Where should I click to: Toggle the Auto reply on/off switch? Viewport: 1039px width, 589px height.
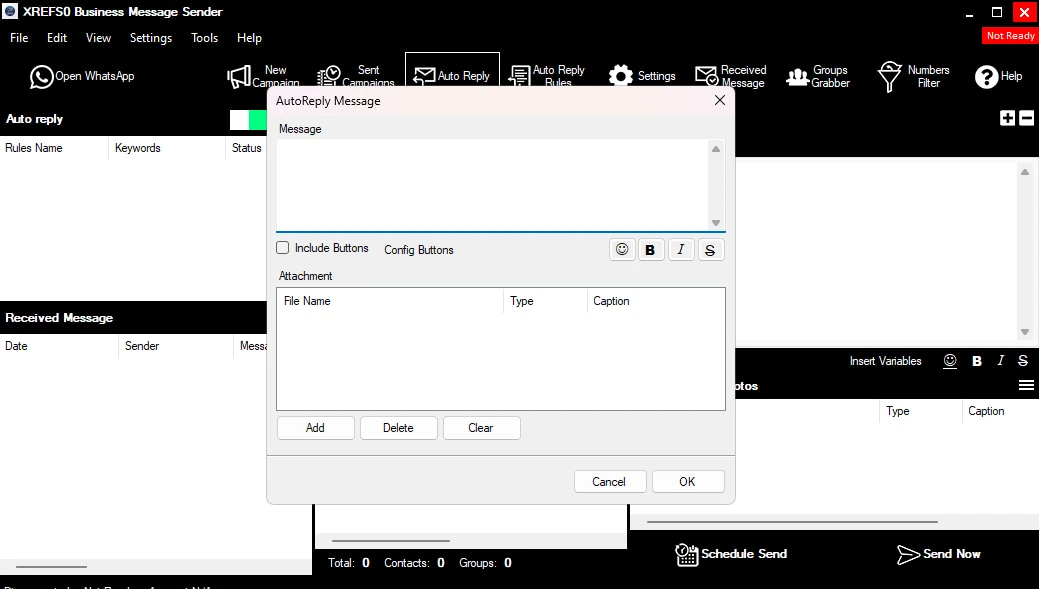click(x=248, y=120)
